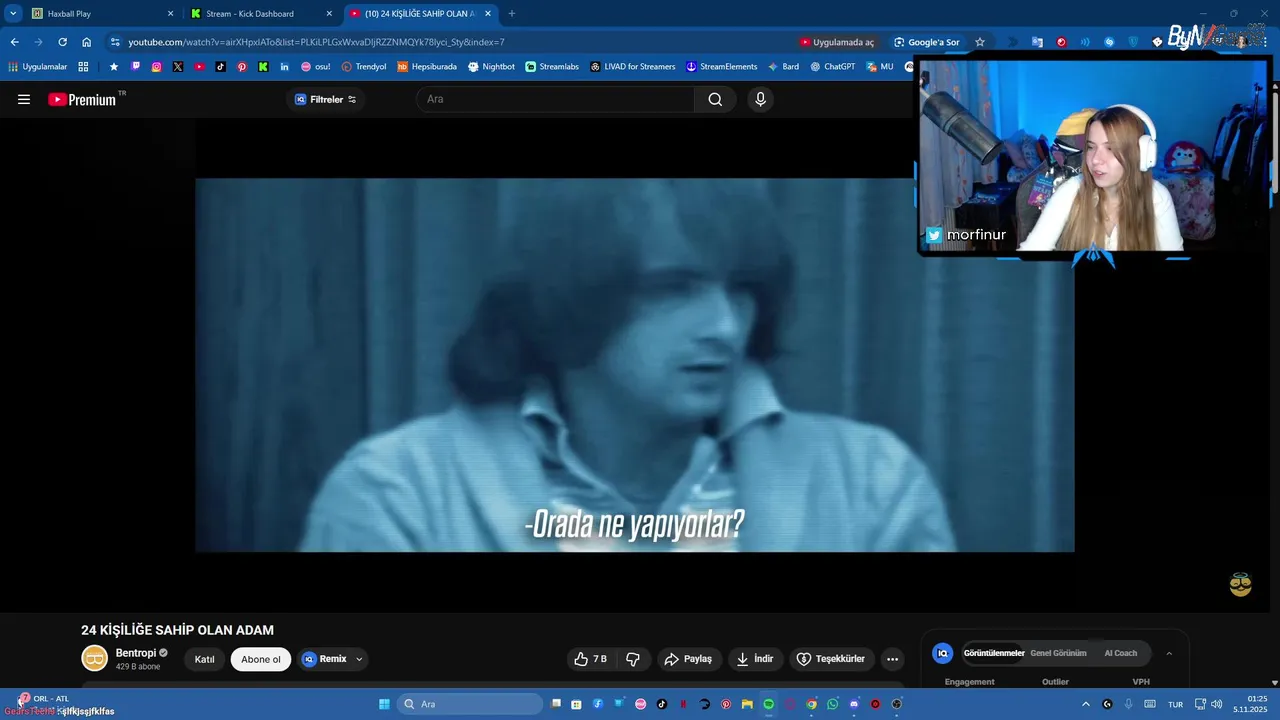The image size is (1280, 720).
Task: Collapse the vidIQ panel chevron
Action: pos(1169,653)
